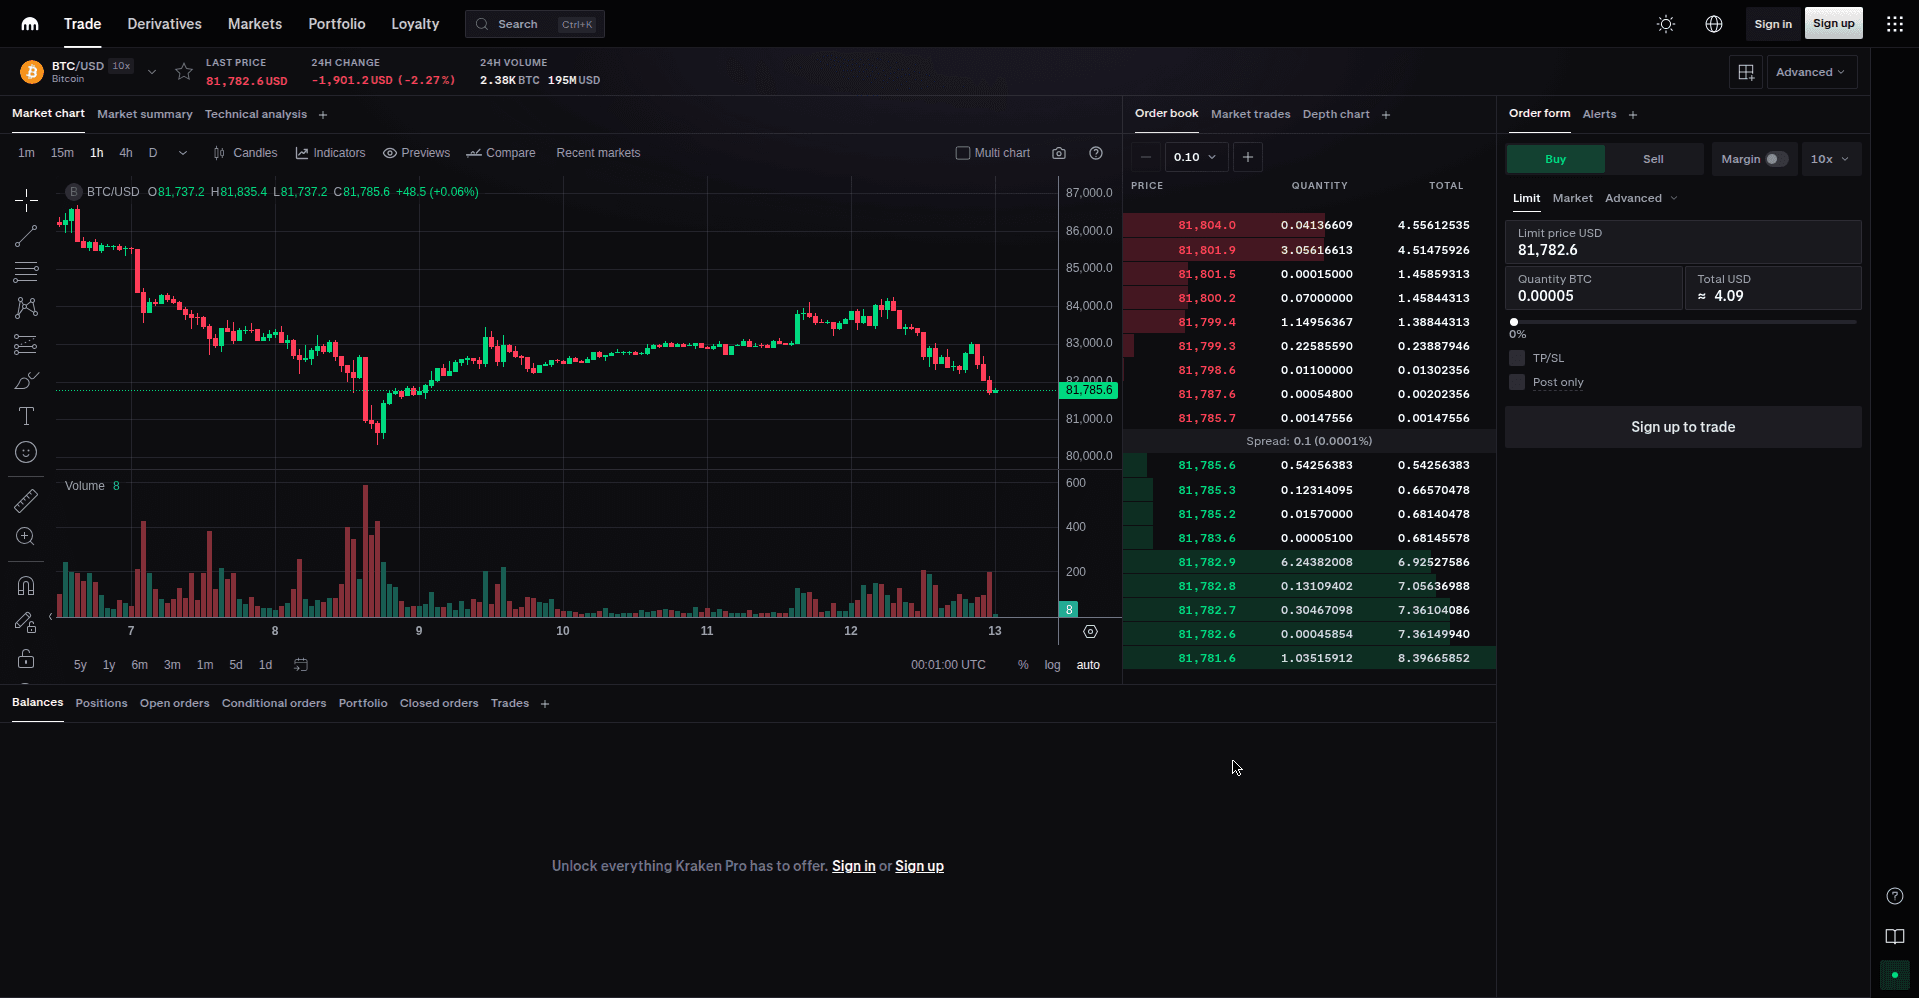Select the Fibonacci retracement tool
This screenshot has width=1919, height=998.
point(26,272)
